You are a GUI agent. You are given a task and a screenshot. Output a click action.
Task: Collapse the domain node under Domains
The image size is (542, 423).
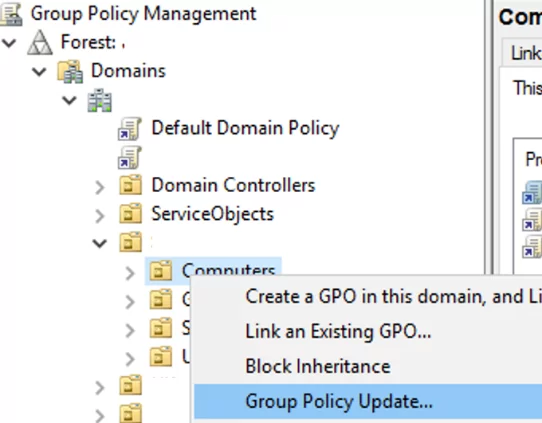(x=69, y=101)
